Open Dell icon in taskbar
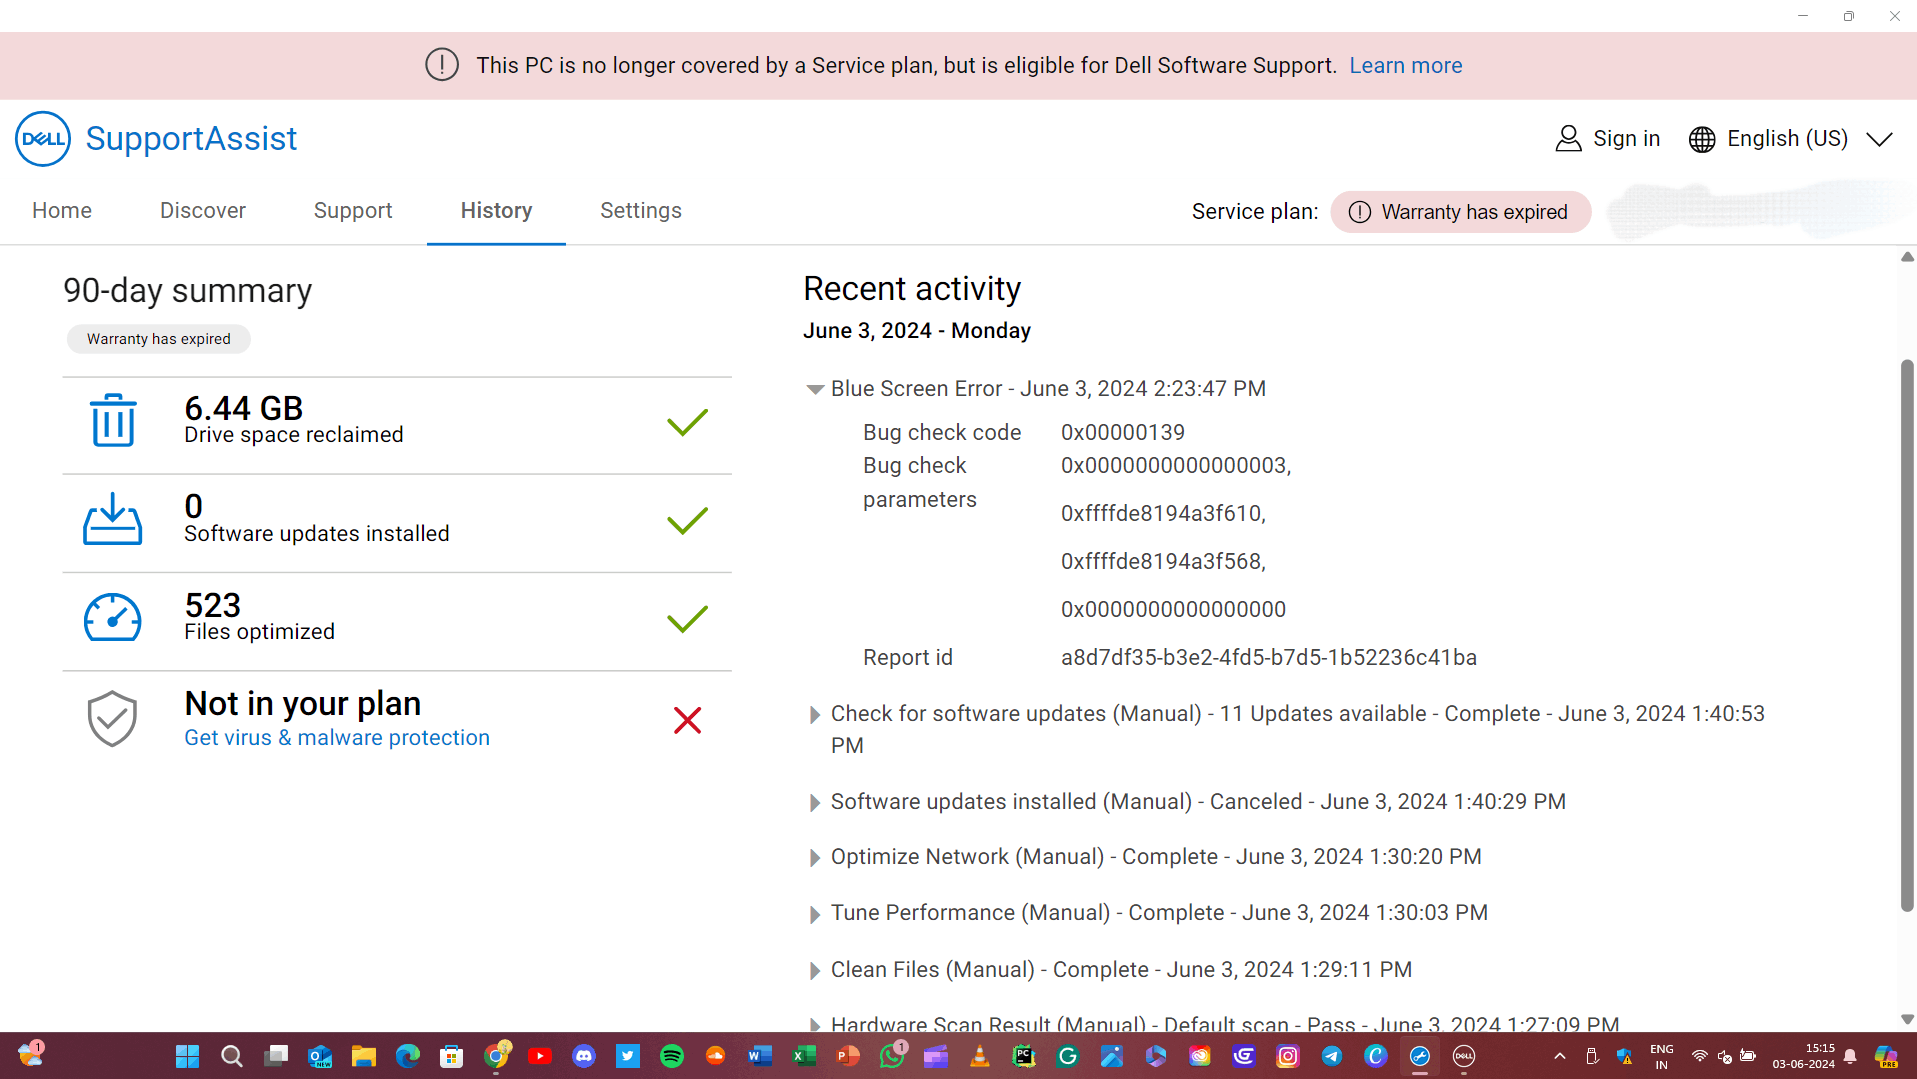The height and width of the screenshot is (1079, 1917). click(x=1464, y=1056)
